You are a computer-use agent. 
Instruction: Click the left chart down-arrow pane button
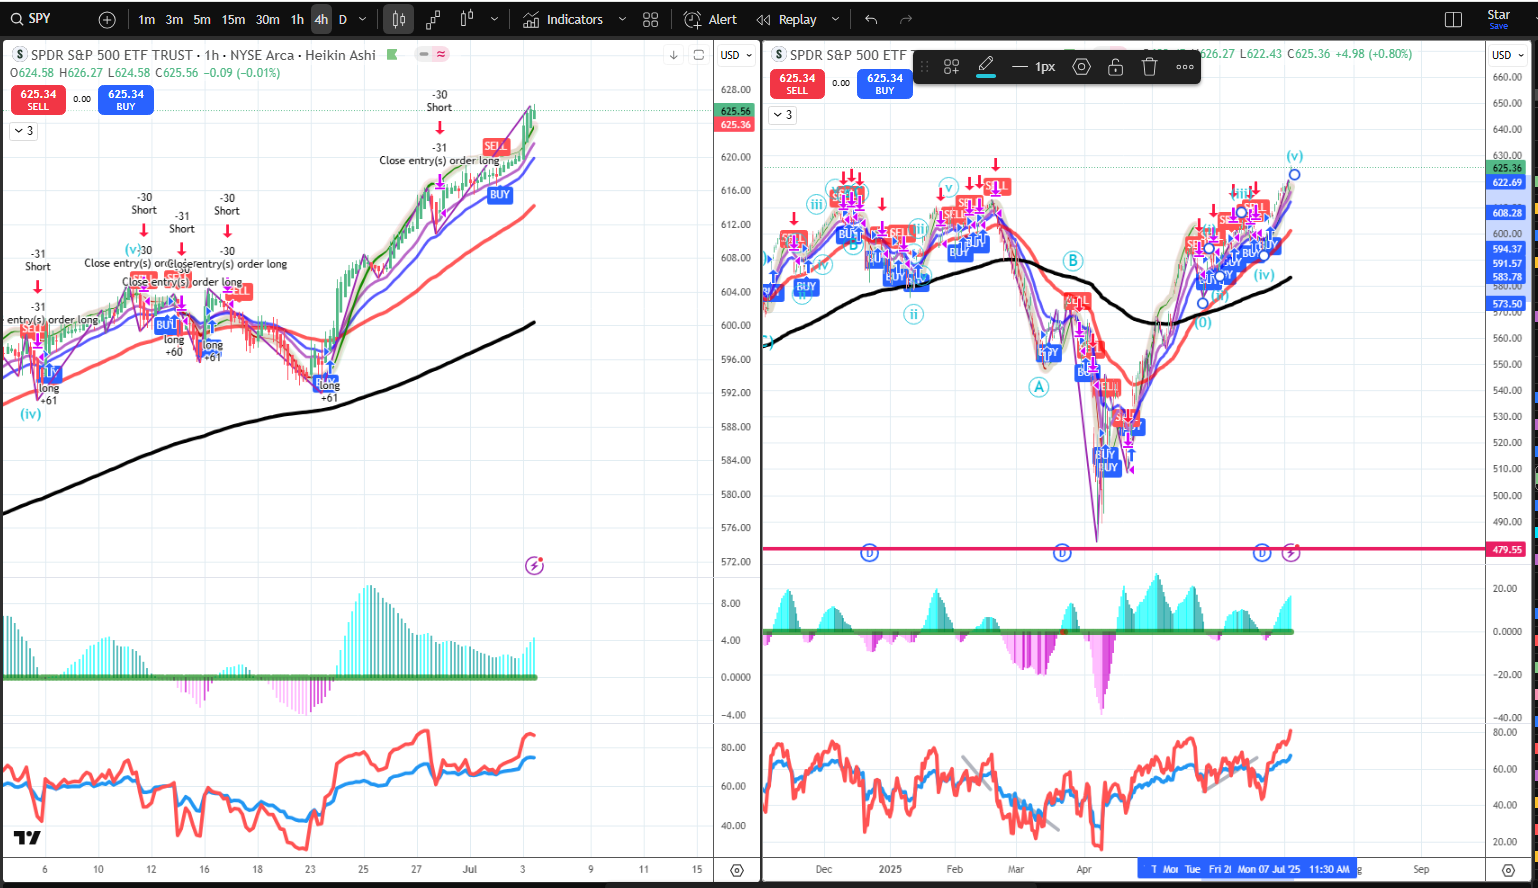(674, 55)
